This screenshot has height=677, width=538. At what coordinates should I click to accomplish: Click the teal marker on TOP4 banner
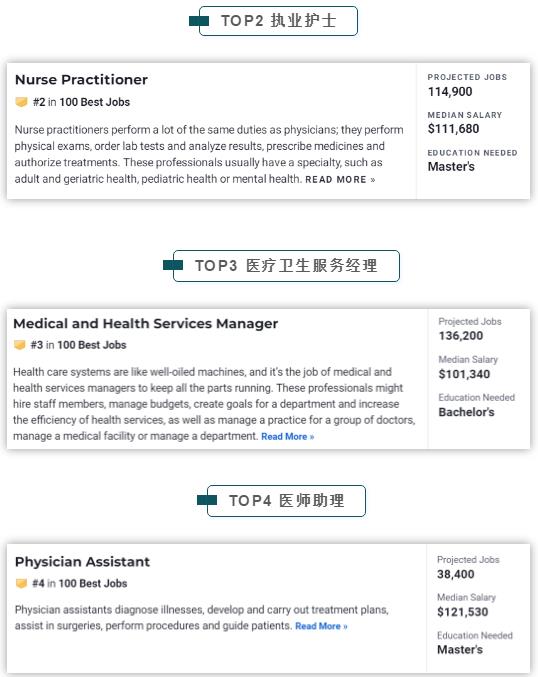point(206,500)
